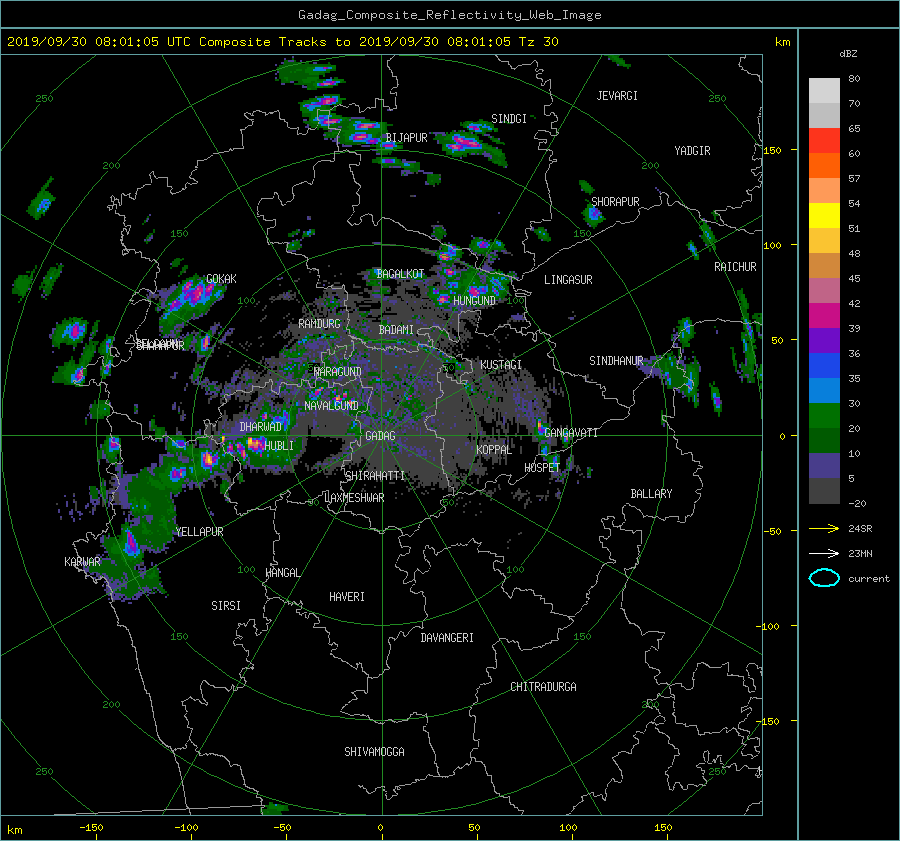Click the SINDGI city label

click(x=509, y=119)
